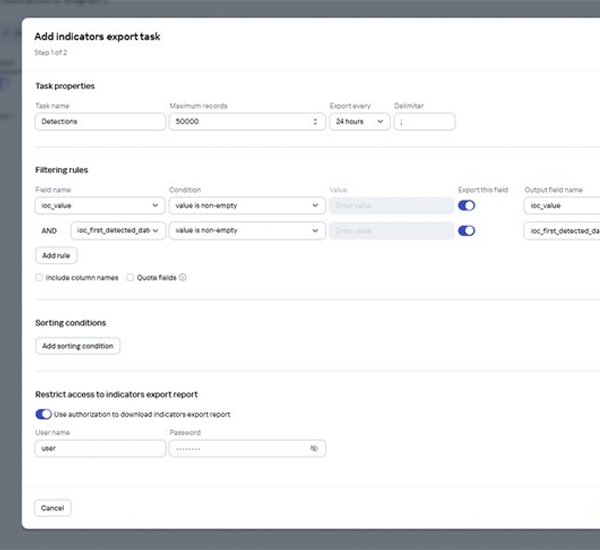The height and width of the screenshot is (550, 600).
Task: Click the Delimiter input field
Action: tap(424, 122)
